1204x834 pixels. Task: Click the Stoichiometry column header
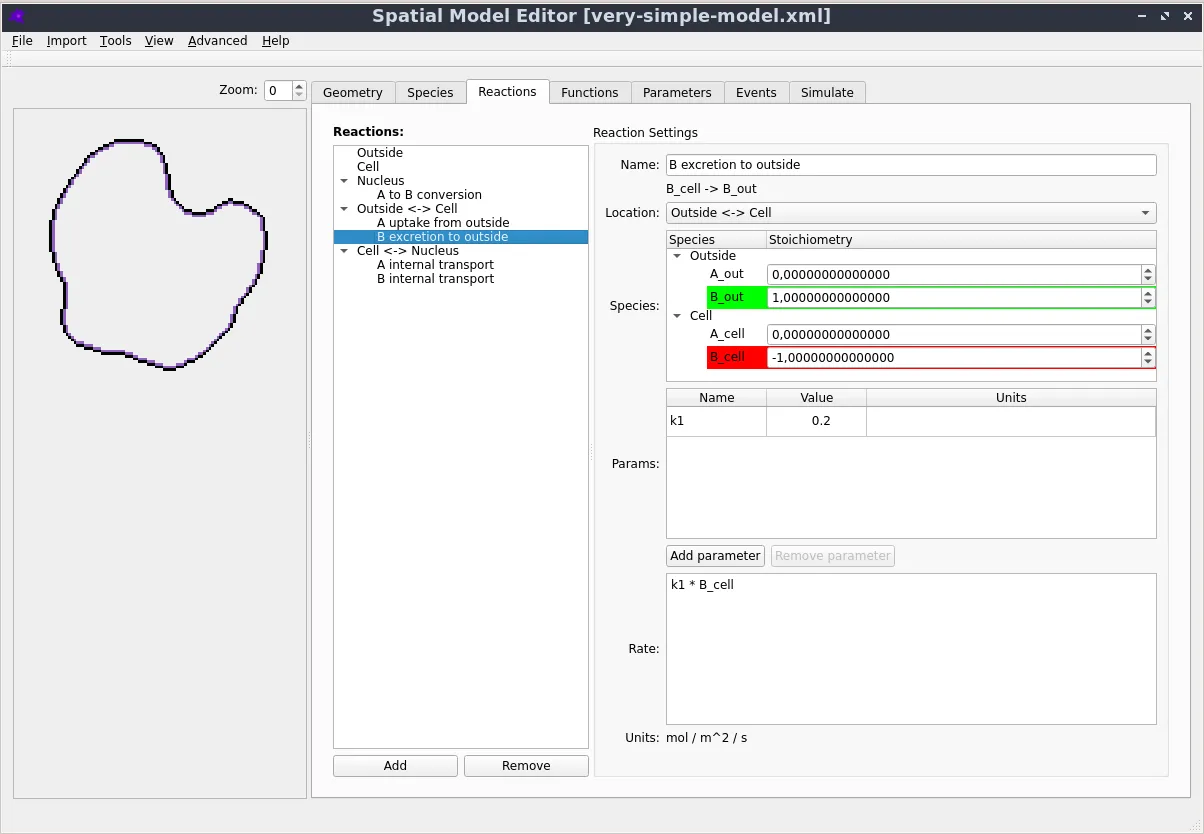961,240
